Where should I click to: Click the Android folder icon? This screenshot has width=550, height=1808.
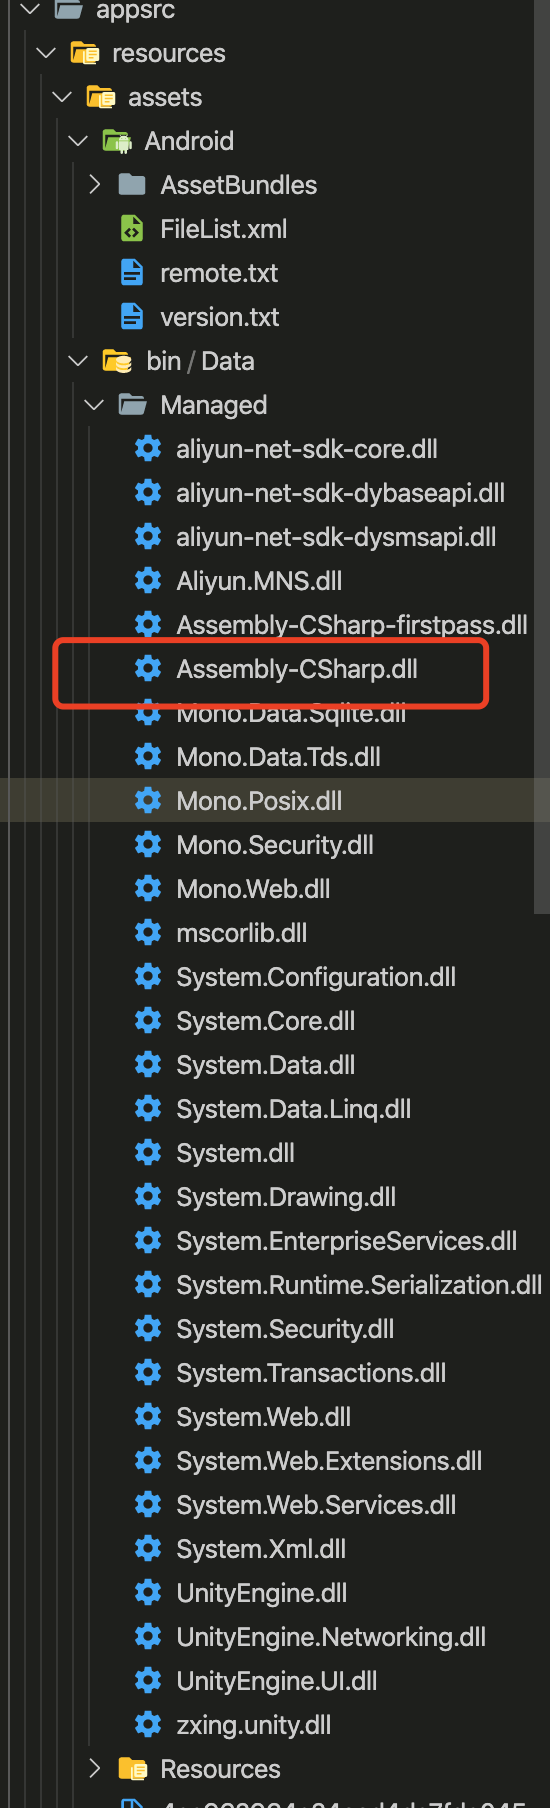tap(117, 141)
